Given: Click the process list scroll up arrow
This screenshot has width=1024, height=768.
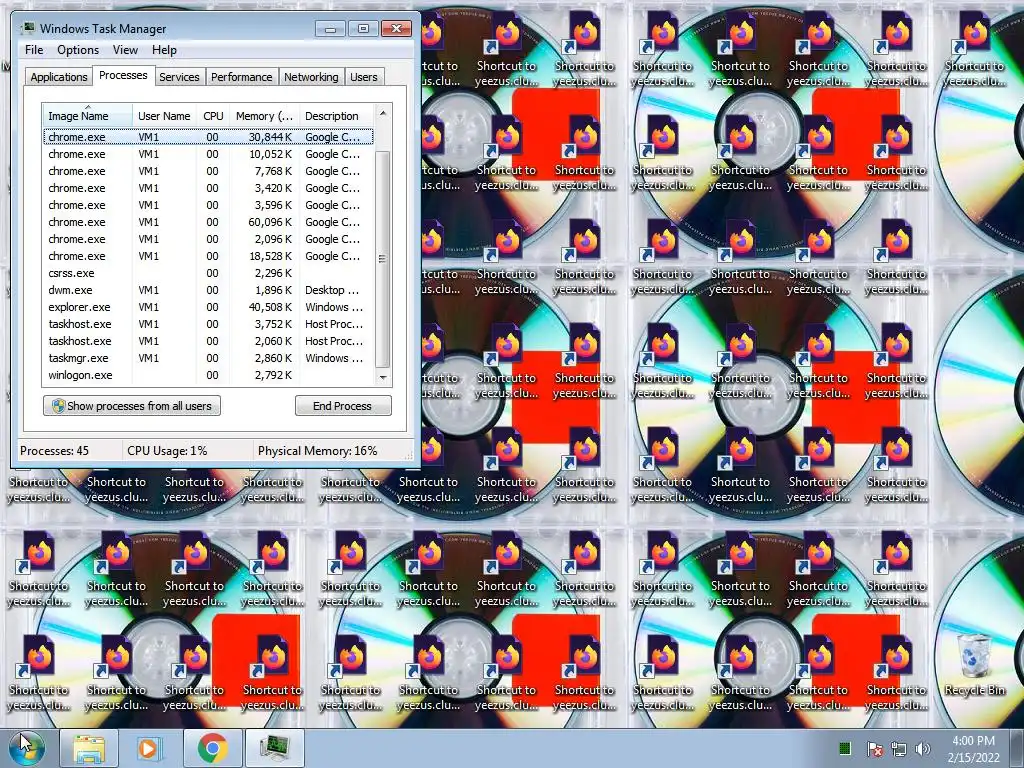Looking at the screenshot, I should coord(383,112).
